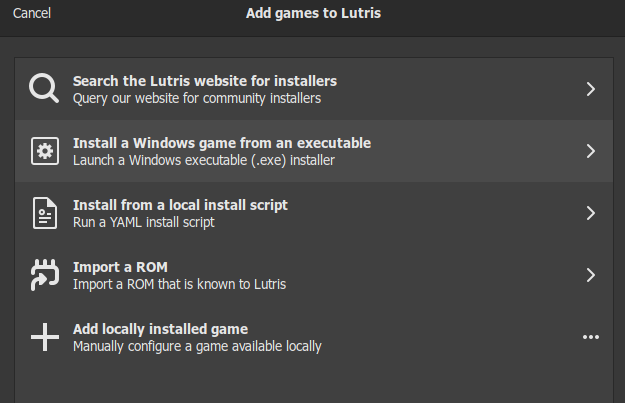Click the Cancel button
This screenshot has height=403, width=625.
coord(31,13)
